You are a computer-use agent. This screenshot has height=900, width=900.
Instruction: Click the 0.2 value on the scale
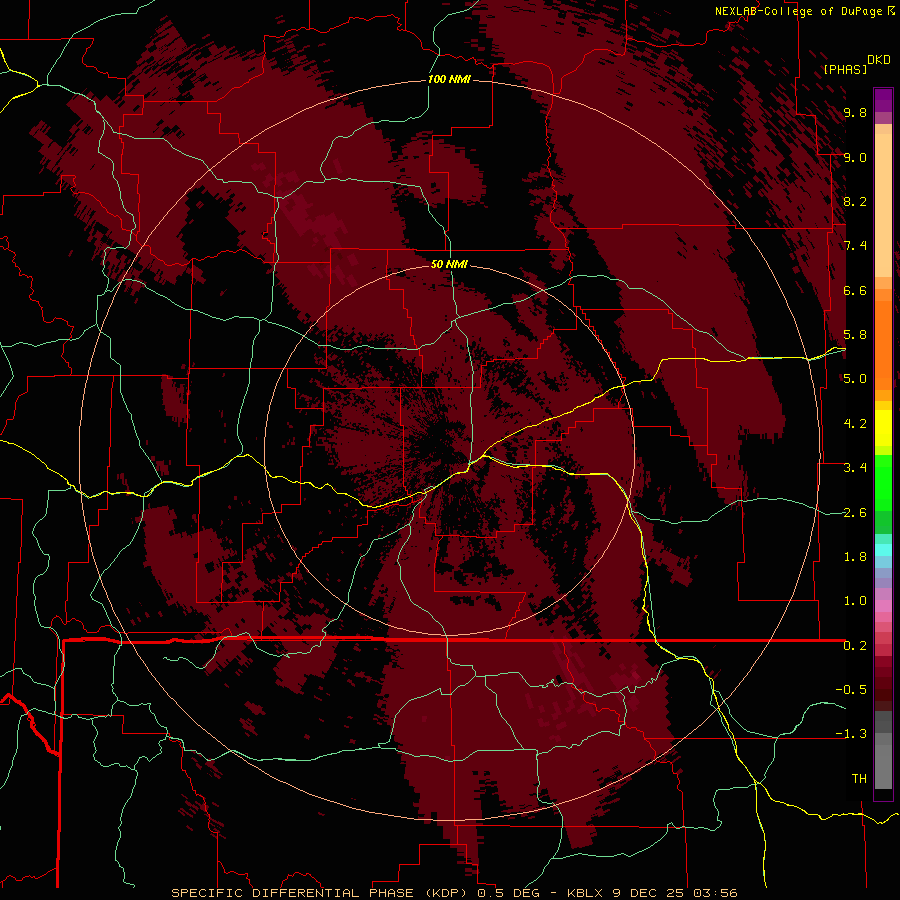click(x=855, y=646)
